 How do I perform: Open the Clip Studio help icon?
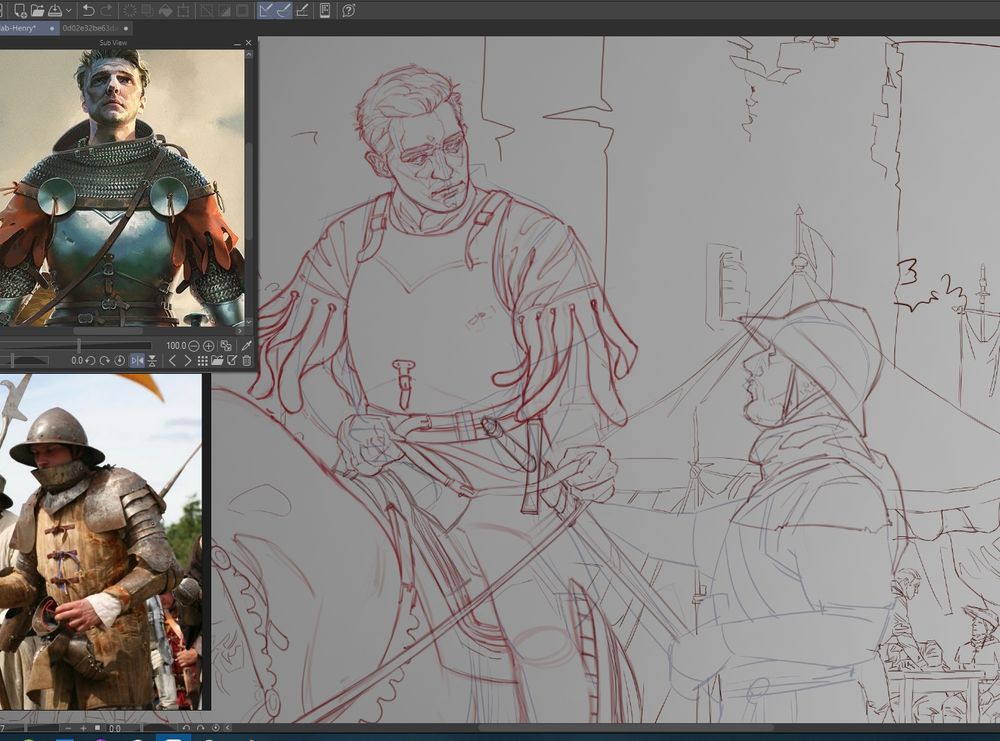(x=348, y=10)
